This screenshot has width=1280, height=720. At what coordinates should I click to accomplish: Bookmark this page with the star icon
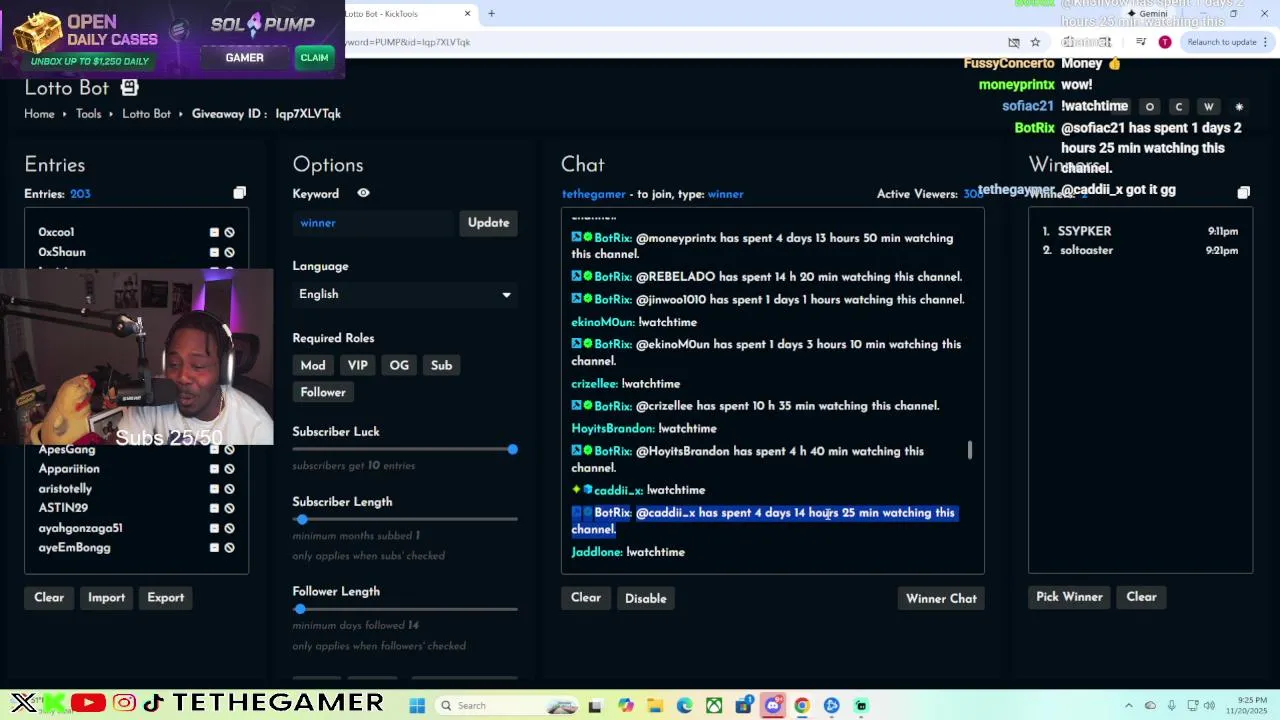(1035, 42)
